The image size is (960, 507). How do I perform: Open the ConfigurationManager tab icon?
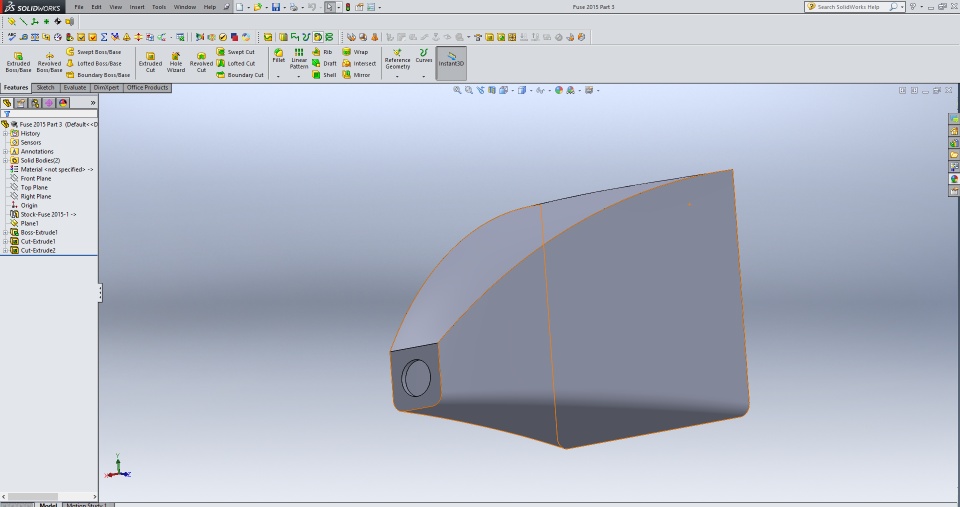tap(35, 103)
